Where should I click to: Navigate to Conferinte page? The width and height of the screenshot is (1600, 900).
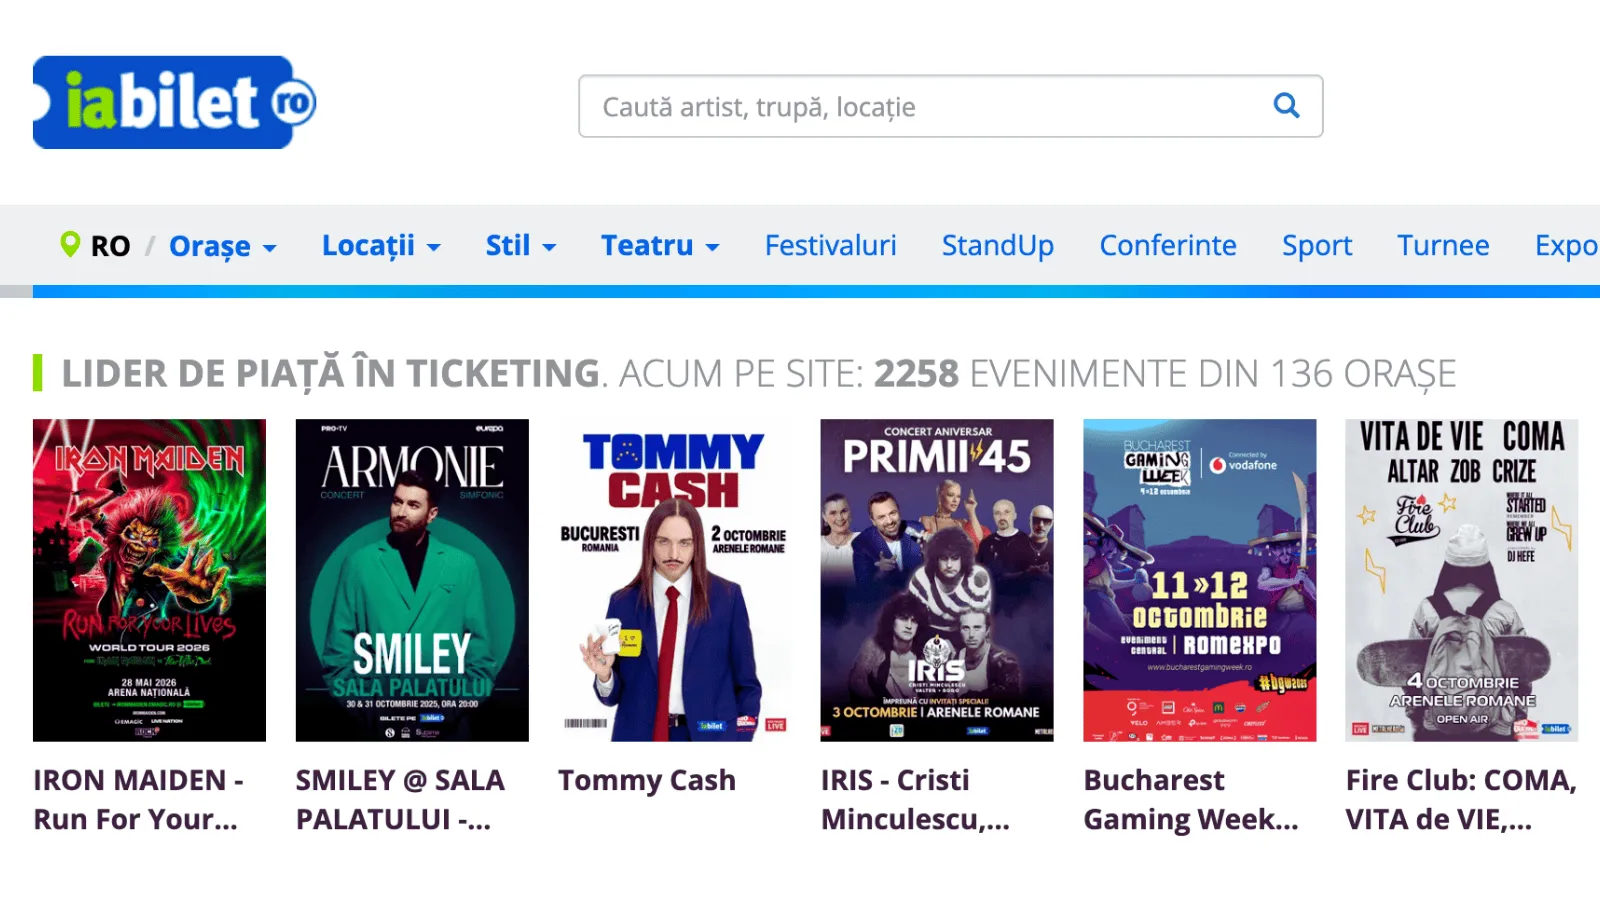tap(1167, 246)
